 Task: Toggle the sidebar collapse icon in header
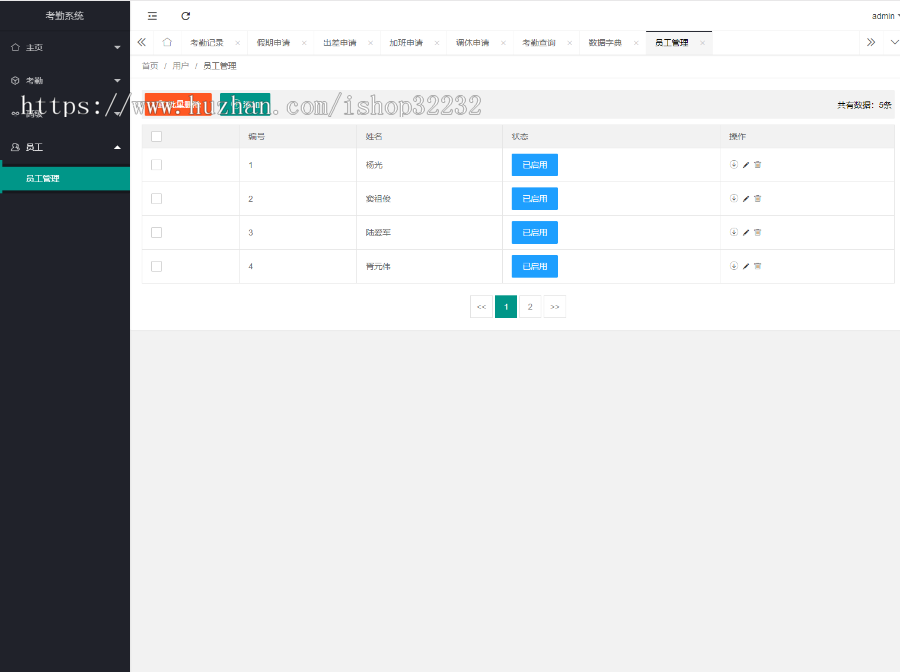click(x=152, y=16)
